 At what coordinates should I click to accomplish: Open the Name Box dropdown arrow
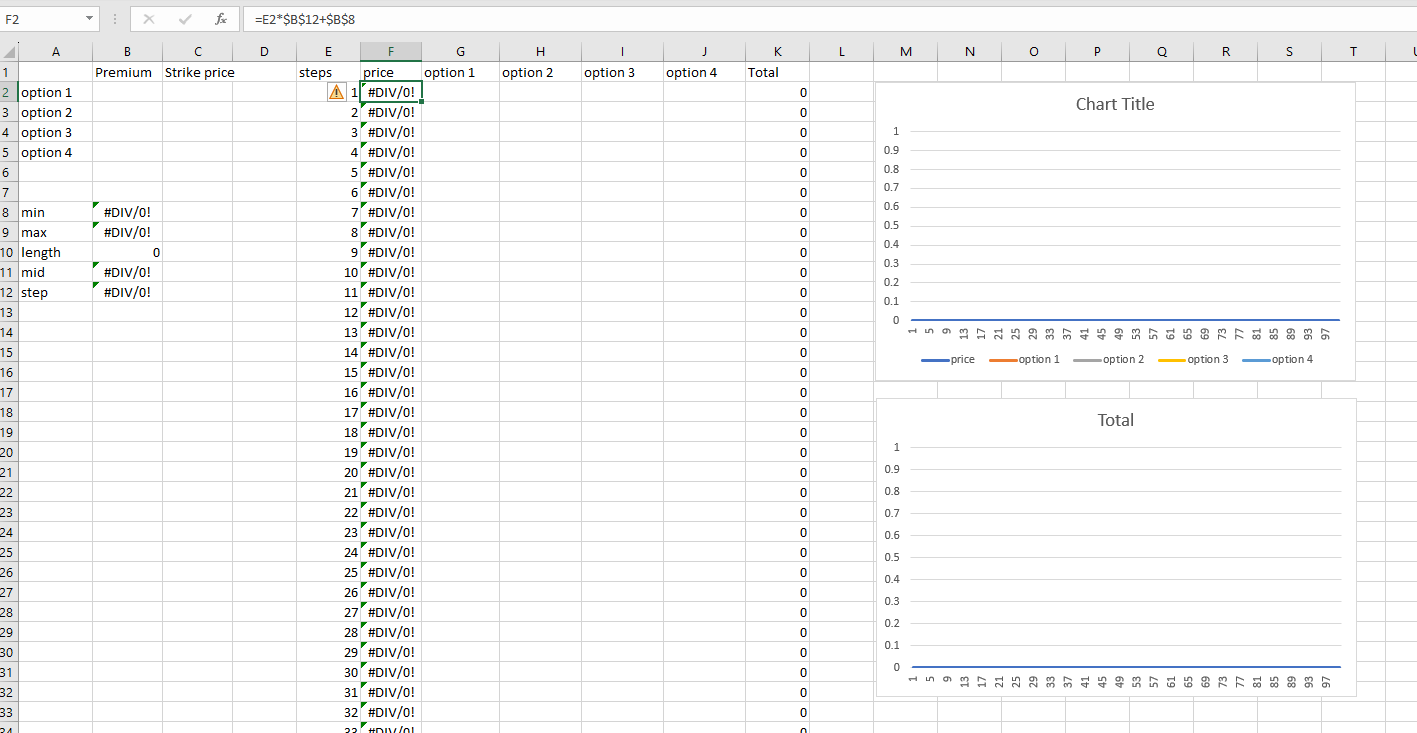click(x=88, y=17)
